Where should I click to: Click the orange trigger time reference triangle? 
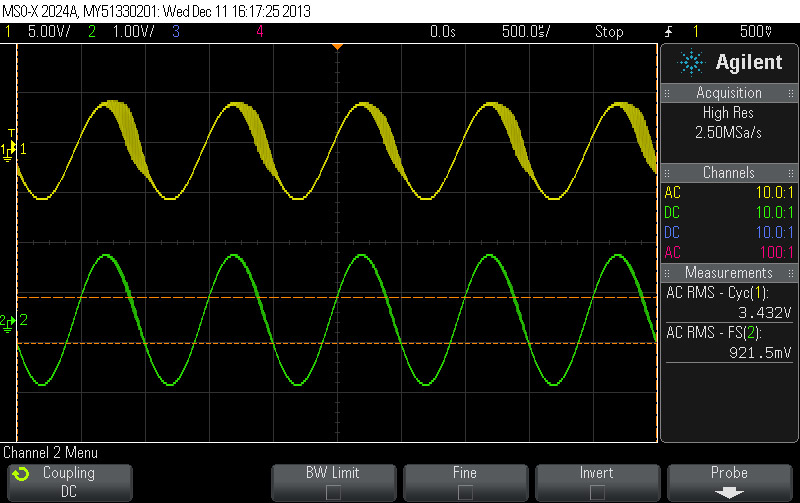coord(337,47)
